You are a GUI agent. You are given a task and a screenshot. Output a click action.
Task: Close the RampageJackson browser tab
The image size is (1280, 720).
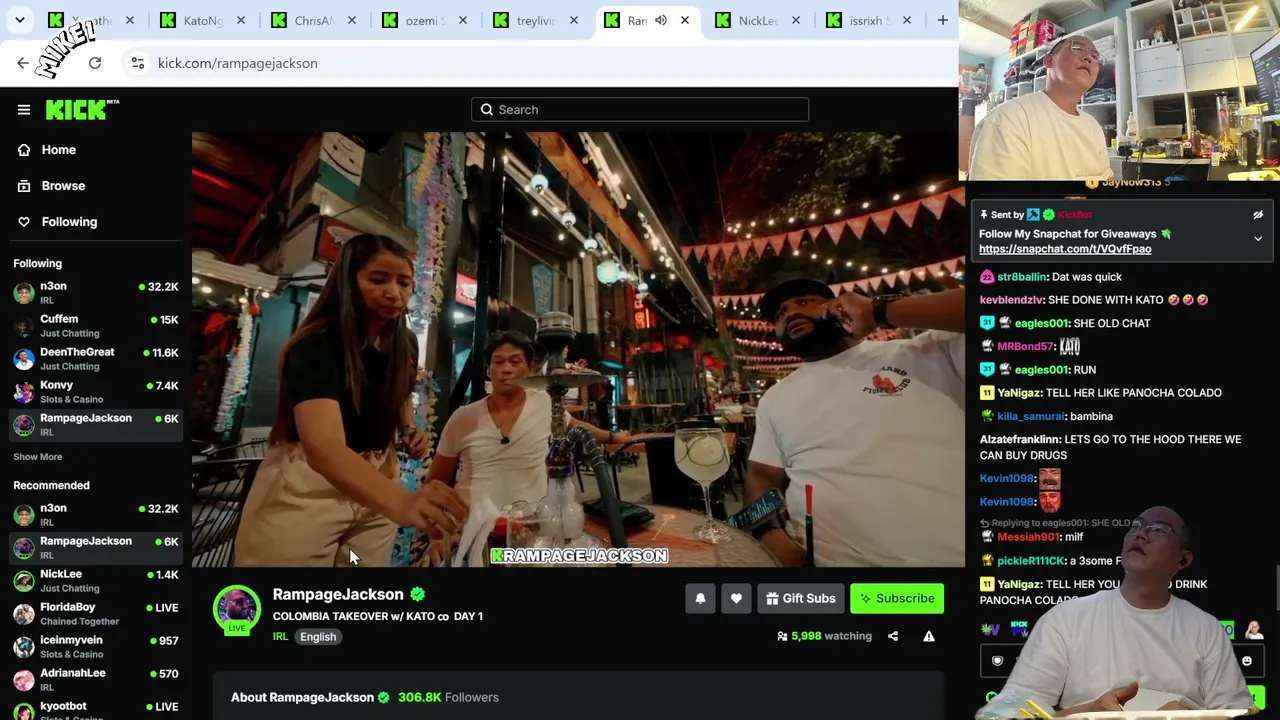(685, 20)
